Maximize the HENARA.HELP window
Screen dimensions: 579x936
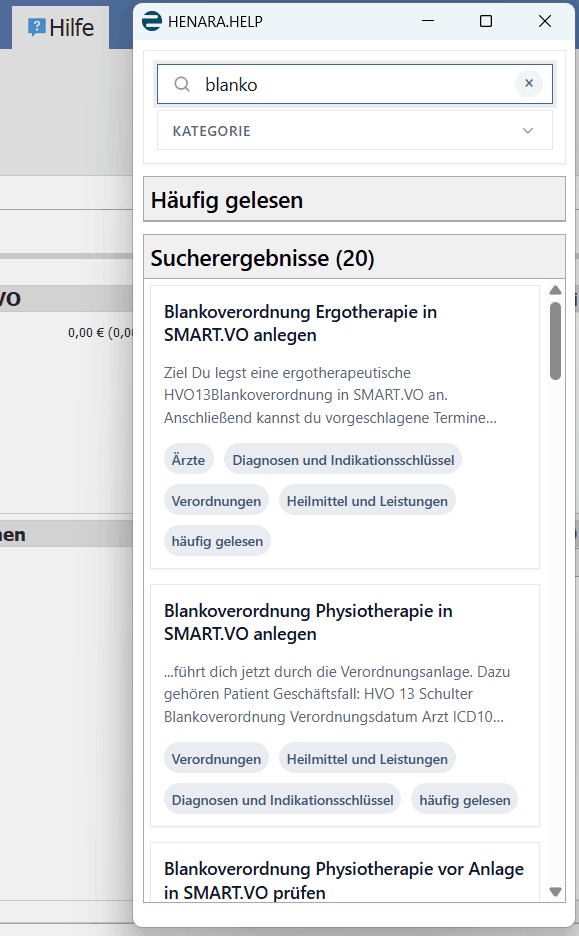[486, 21]
